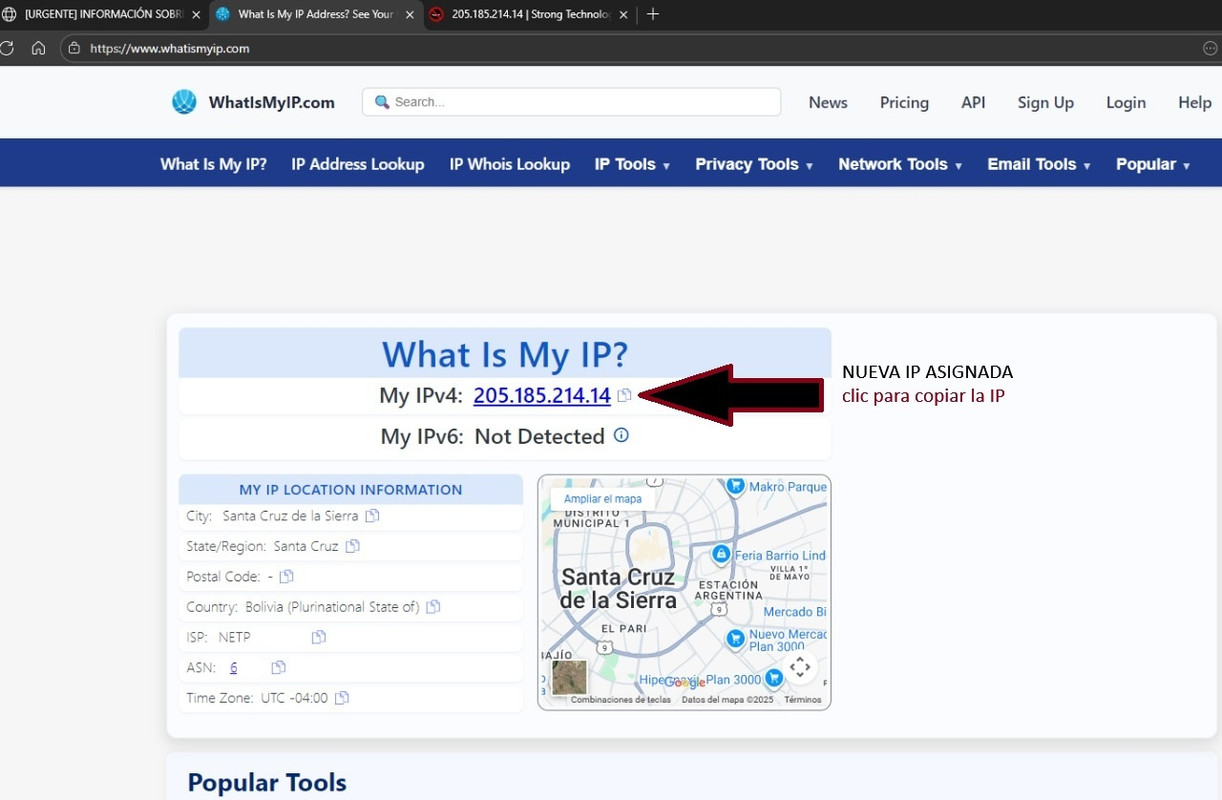Click the Nuevo Mercado Plan 3000 pin on the map
Viewport: 1222px width, 800px height.
coord(735,638)
